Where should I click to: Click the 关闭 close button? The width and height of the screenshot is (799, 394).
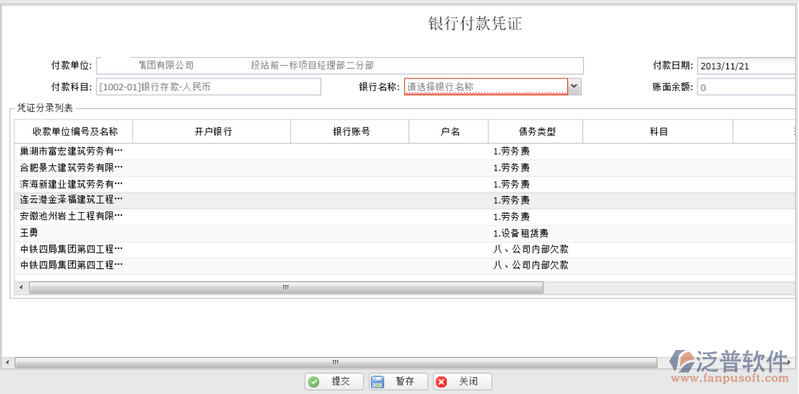[x=462, y=382]
